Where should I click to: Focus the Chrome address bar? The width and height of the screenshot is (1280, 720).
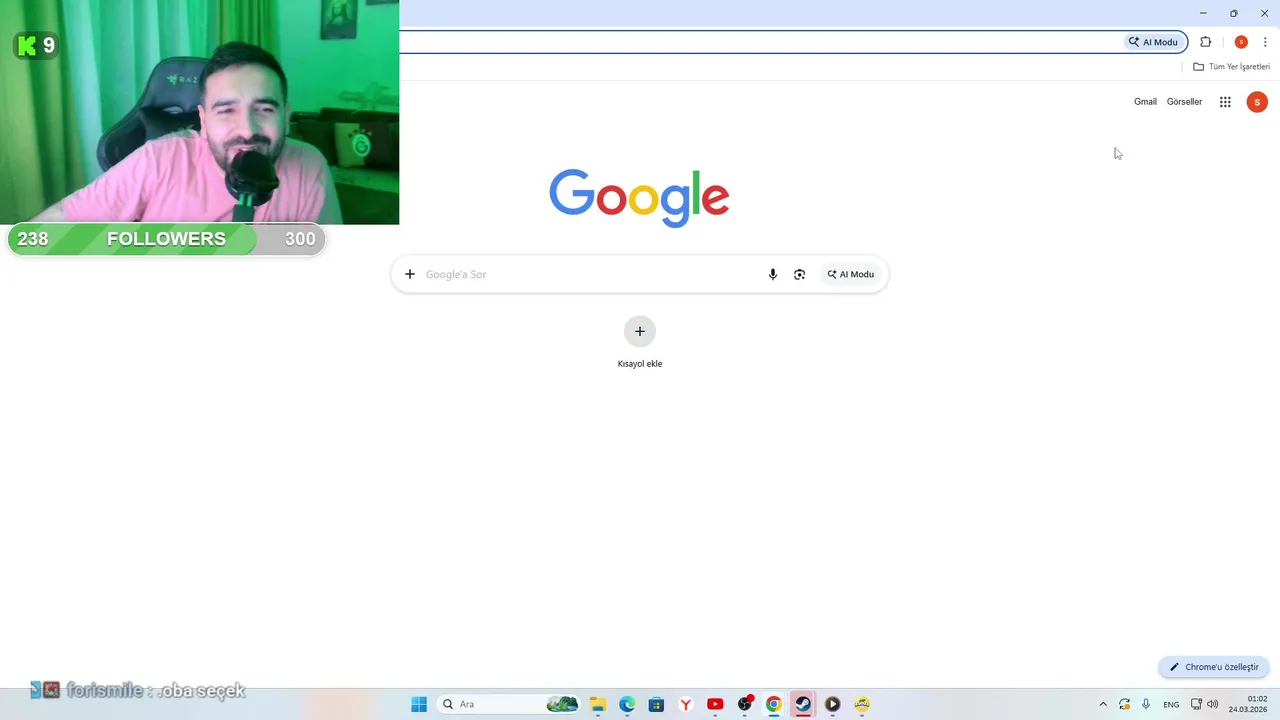coord(760,42)
